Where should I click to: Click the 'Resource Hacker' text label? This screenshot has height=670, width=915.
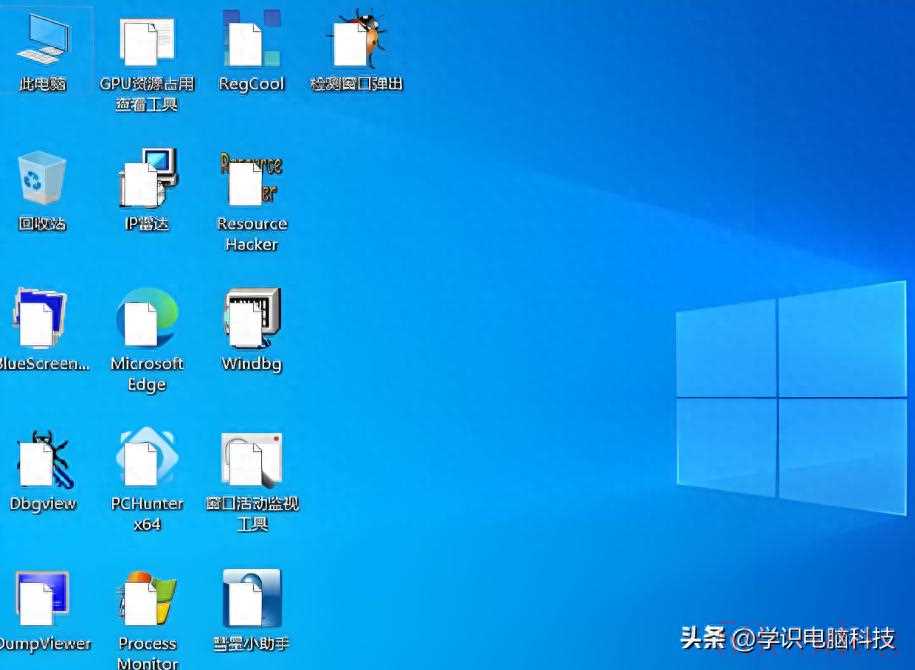pos(252,234)
